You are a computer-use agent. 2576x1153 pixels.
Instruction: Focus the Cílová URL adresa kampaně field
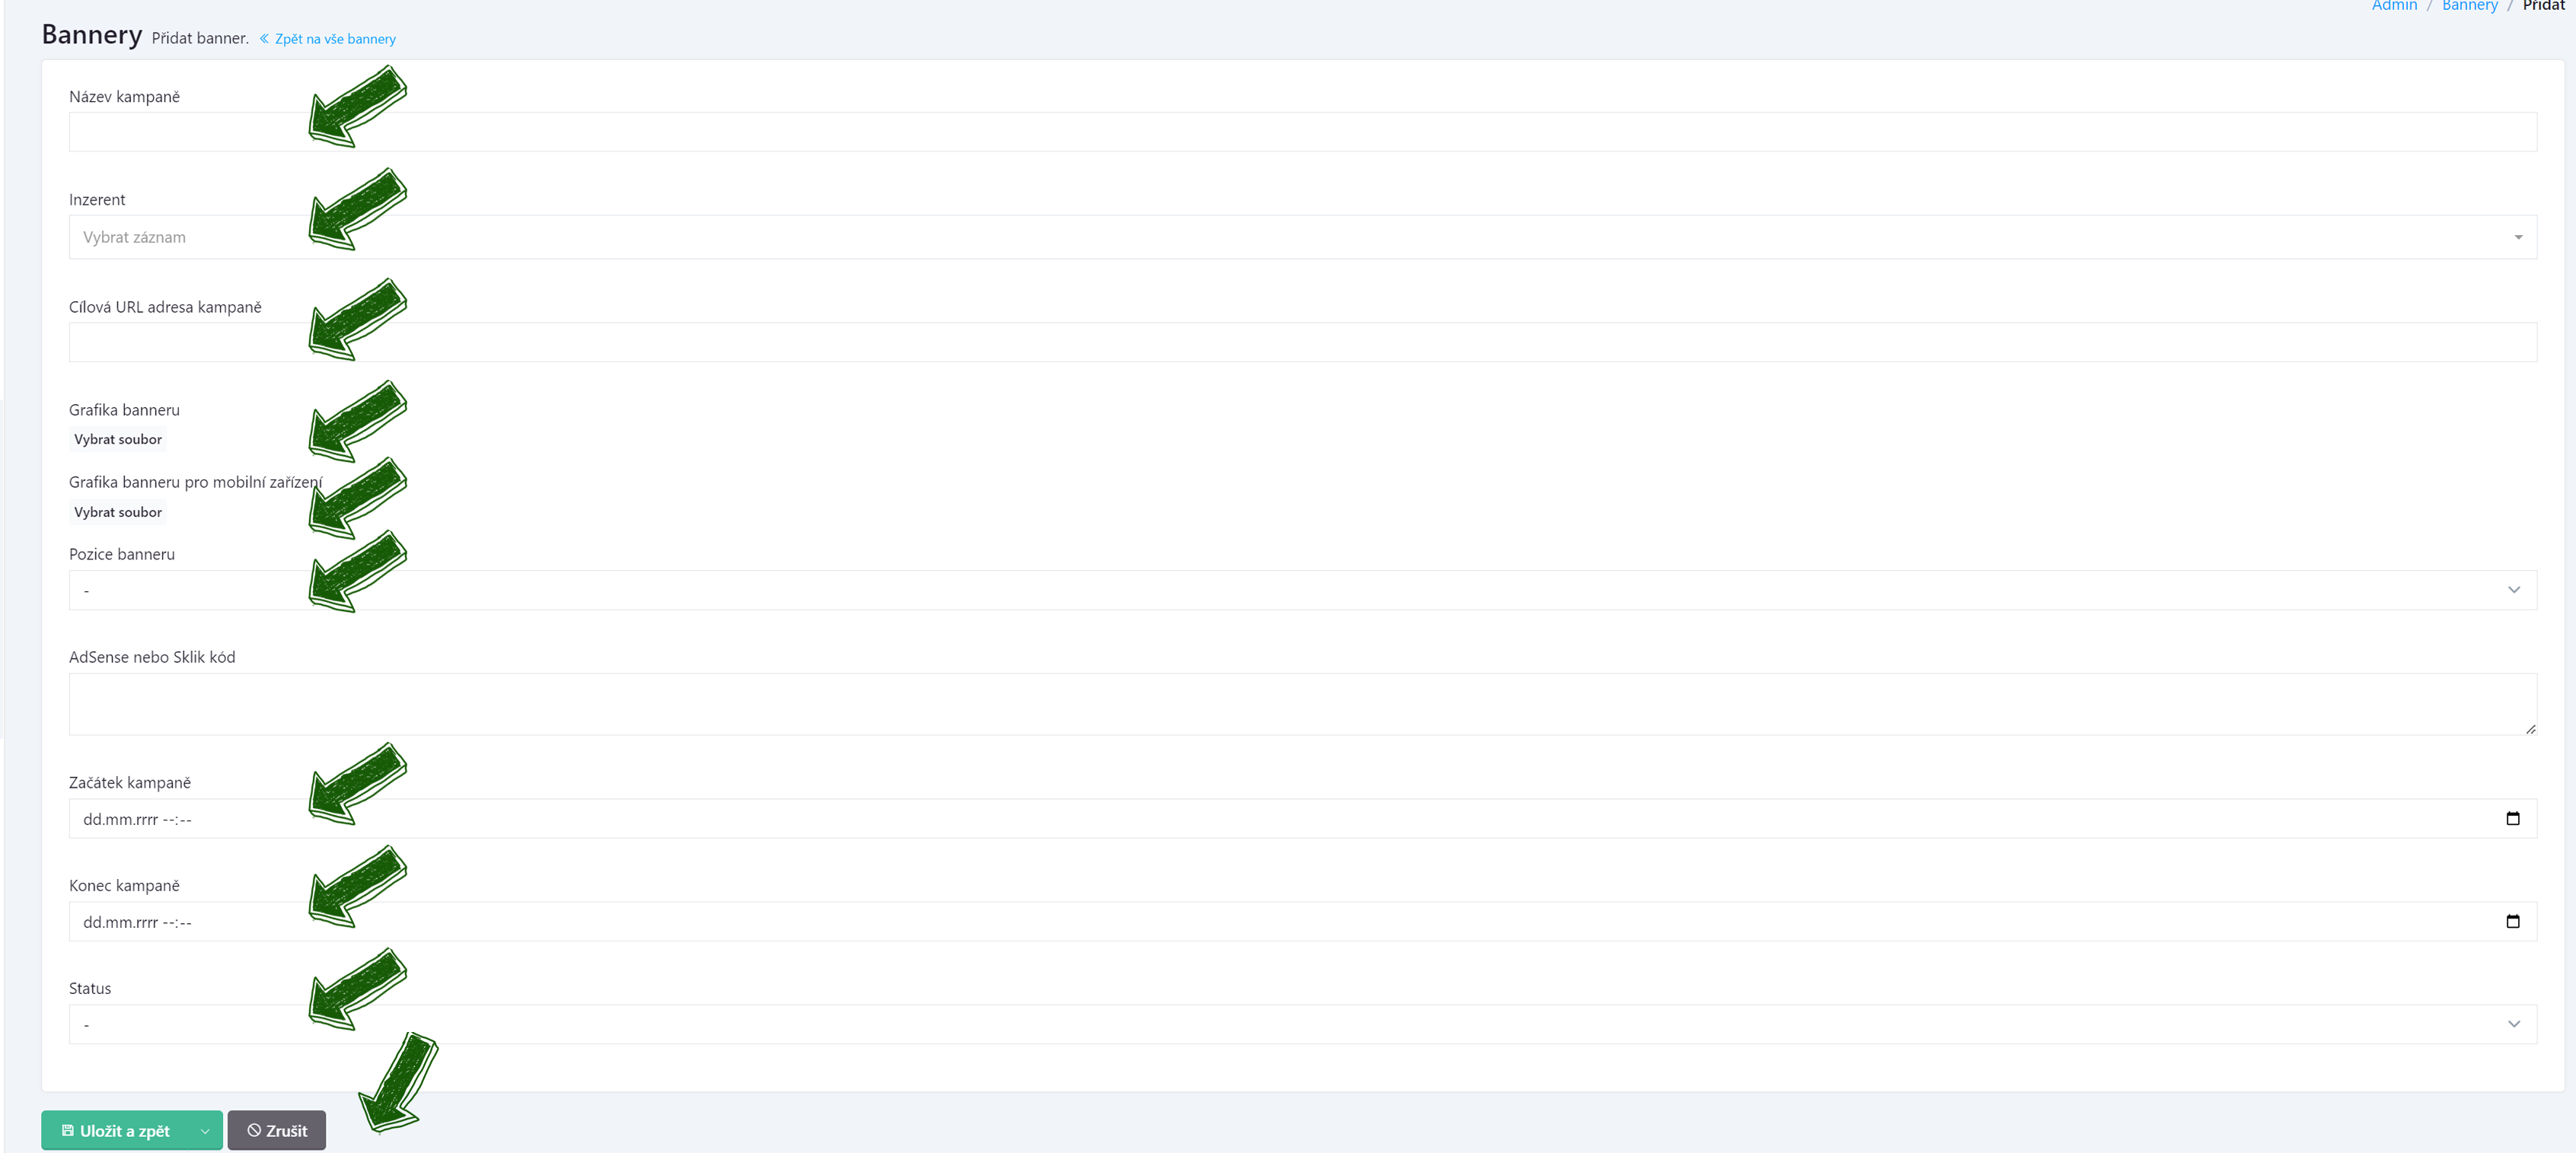tap(1302, 342)
